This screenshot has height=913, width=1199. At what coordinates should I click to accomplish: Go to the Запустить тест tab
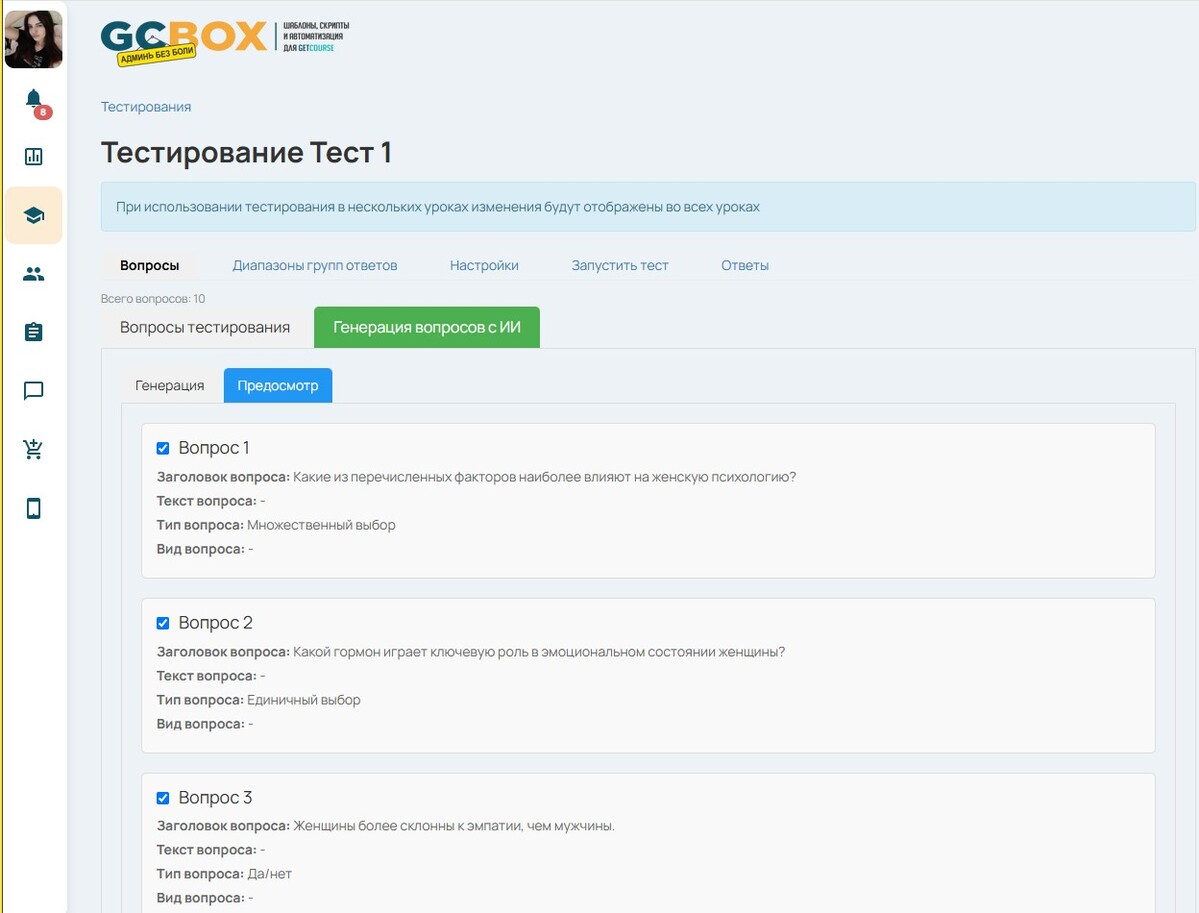click(x=620, y=266)
